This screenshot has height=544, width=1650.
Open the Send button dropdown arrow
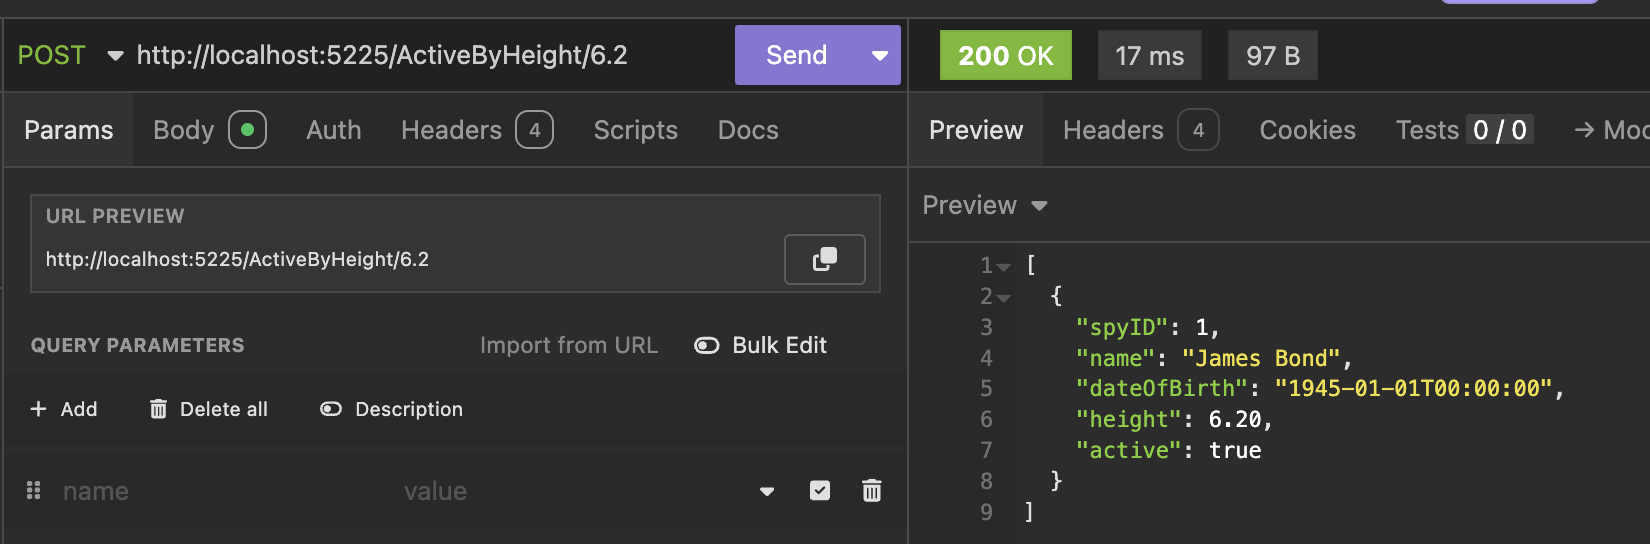tap(880, 55)
